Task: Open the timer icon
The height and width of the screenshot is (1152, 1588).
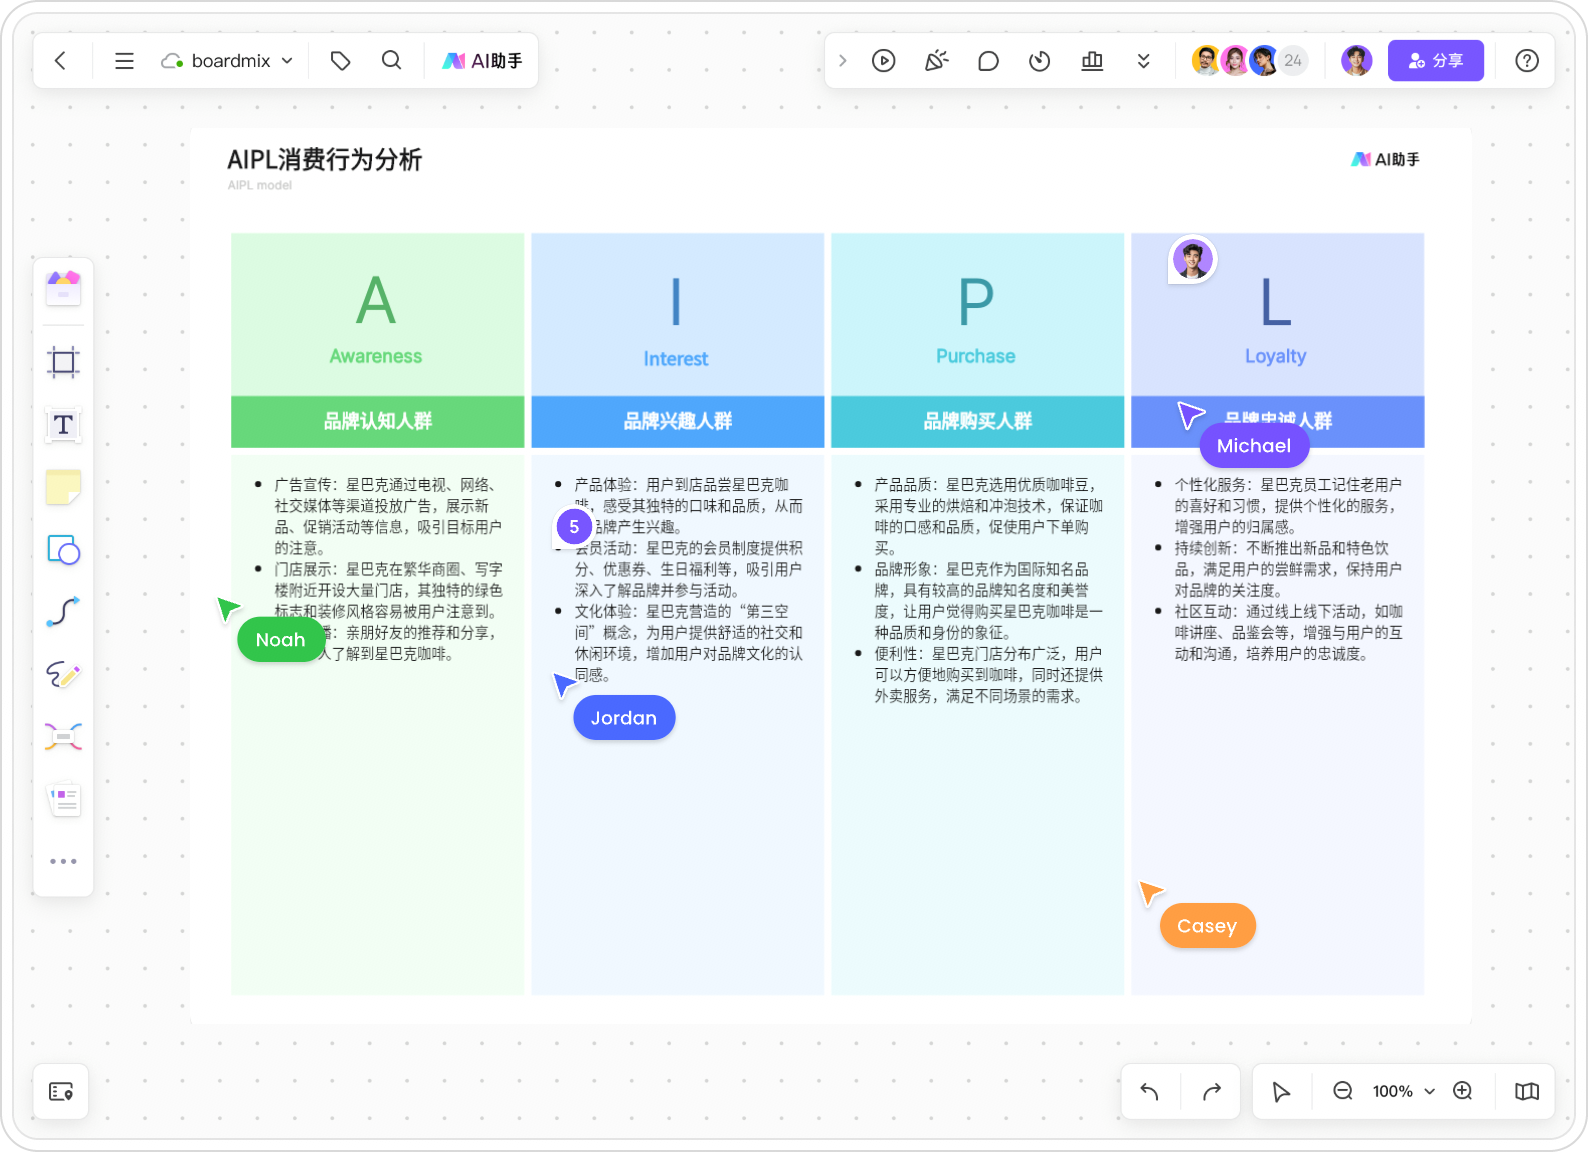Action: [1040, 61]
